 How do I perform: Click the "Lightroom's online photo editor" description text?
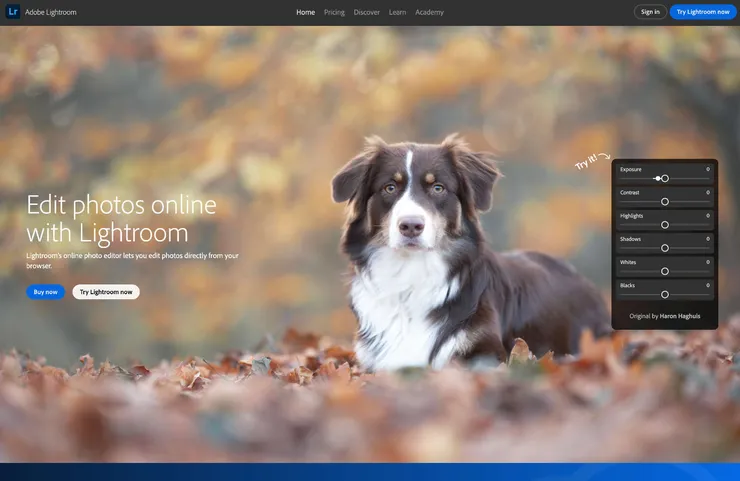132,261
